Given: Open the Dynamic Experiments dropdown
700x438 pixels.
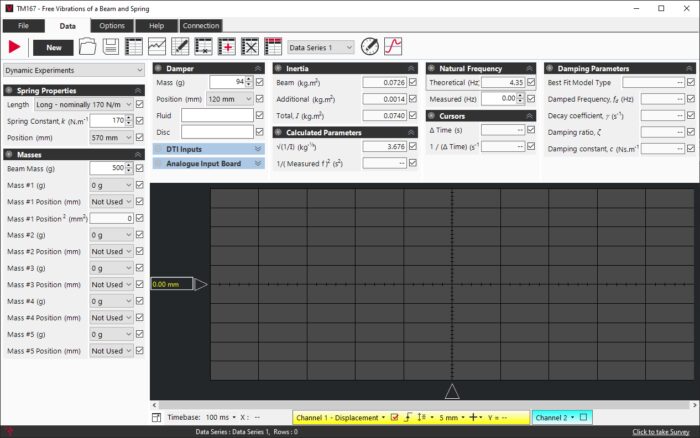Looking at the screenshot, I should [x=72, y=71].
